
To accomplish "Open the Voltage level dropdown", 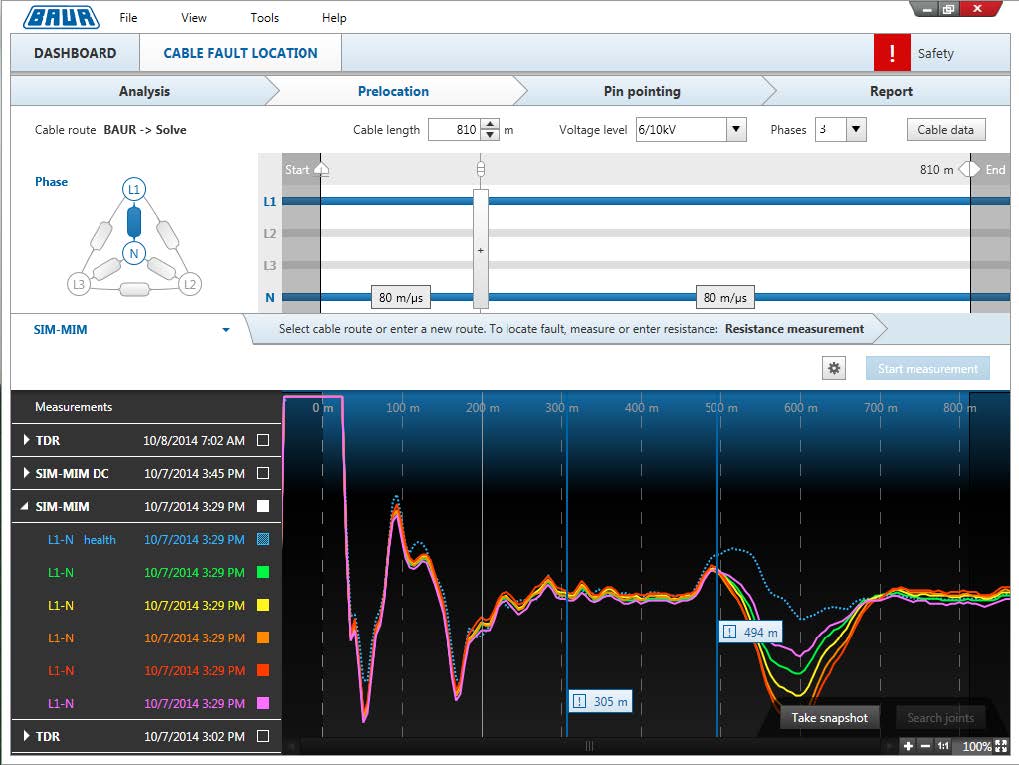I will click(736, 129).
